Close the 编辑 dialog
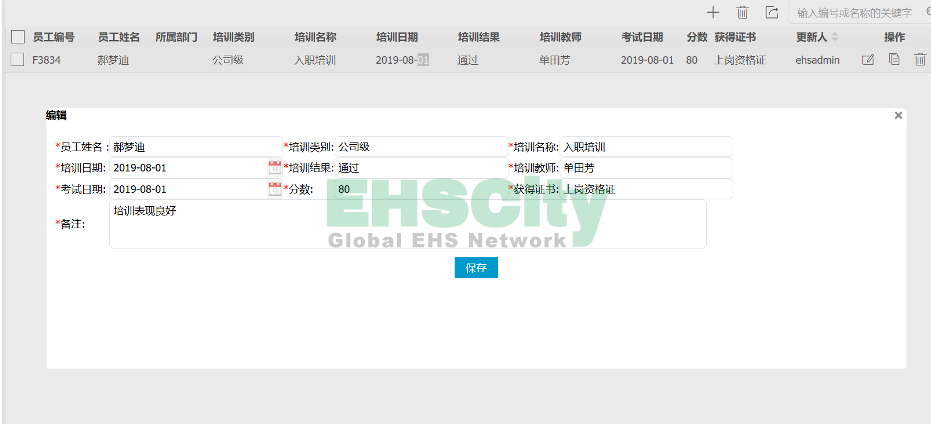This screenshot has width=931, height=424. [898, 115]
